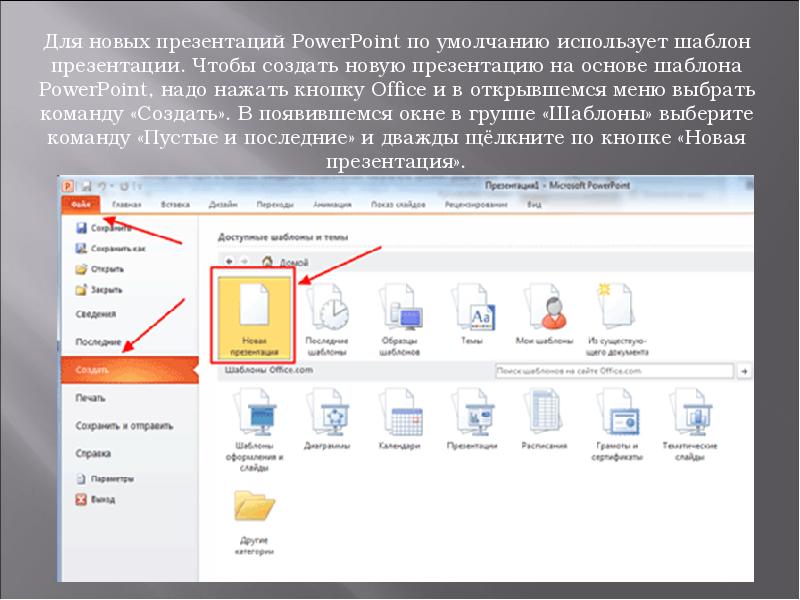Open Сохранить и отправить section
Viewport: 800px width, 600px height.
[x=124, y=426]
